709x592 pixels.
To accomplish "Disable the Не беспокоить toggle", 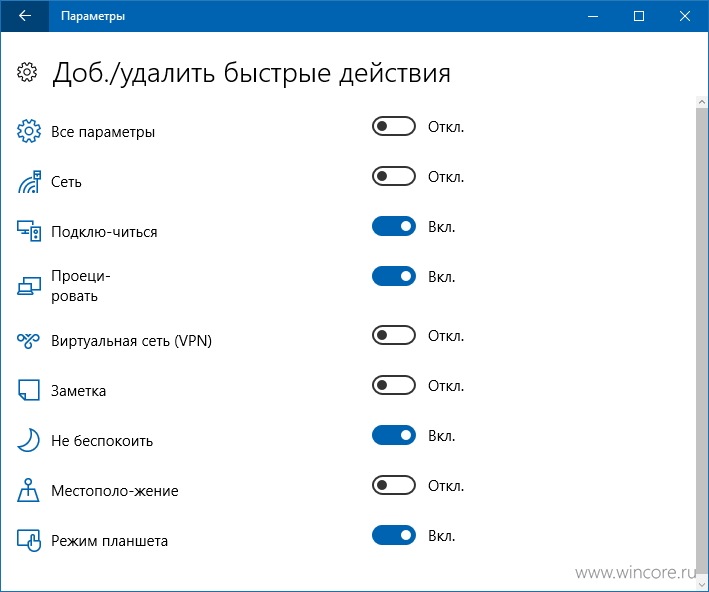I will click(394, 436).
